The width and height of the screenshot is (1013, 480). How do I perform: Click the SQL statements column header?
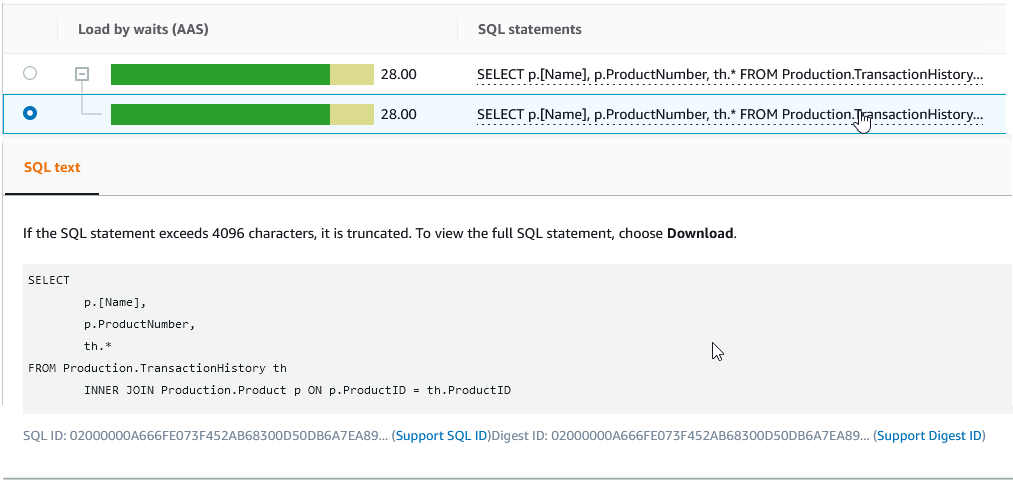pos(529,30)
